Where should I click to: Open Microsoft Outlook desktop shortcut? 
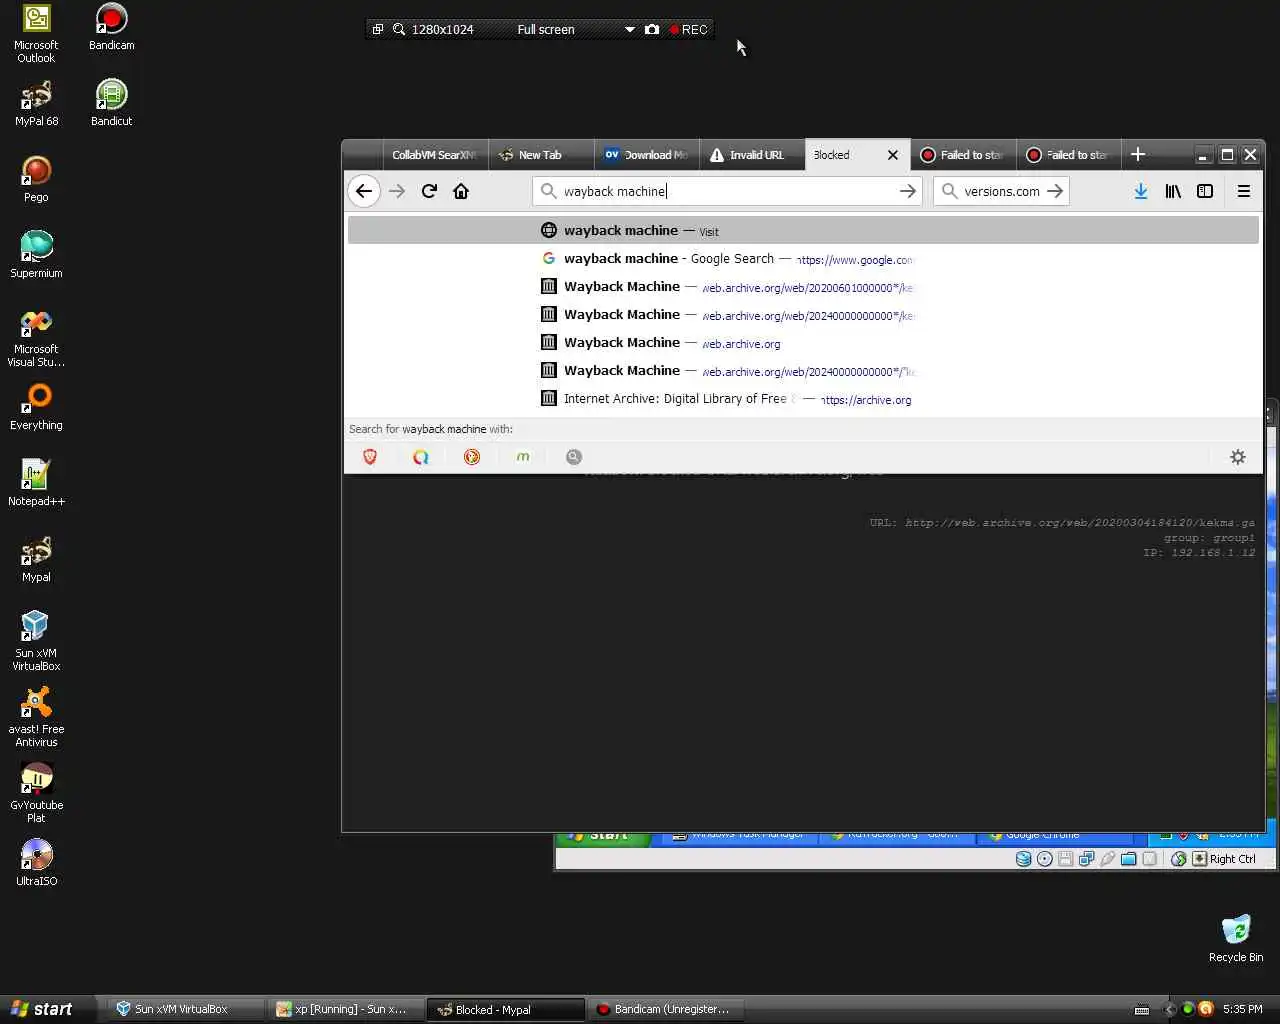pos(36,34)
